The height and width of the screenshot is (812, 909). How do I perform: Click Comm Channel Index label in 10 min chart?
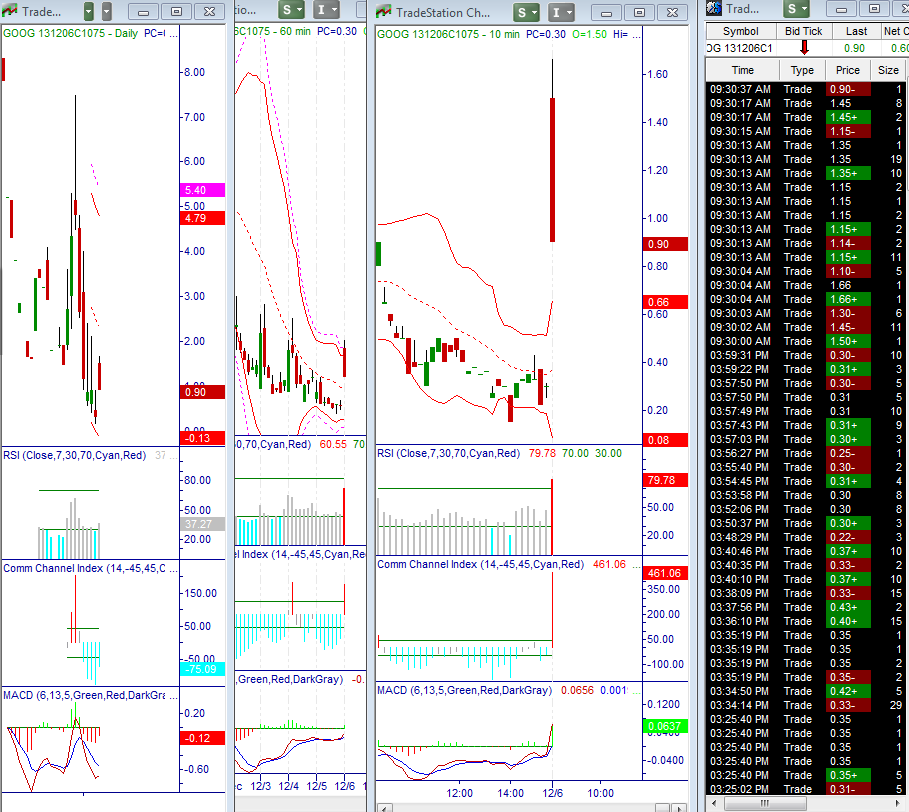(x=481, y=565)
